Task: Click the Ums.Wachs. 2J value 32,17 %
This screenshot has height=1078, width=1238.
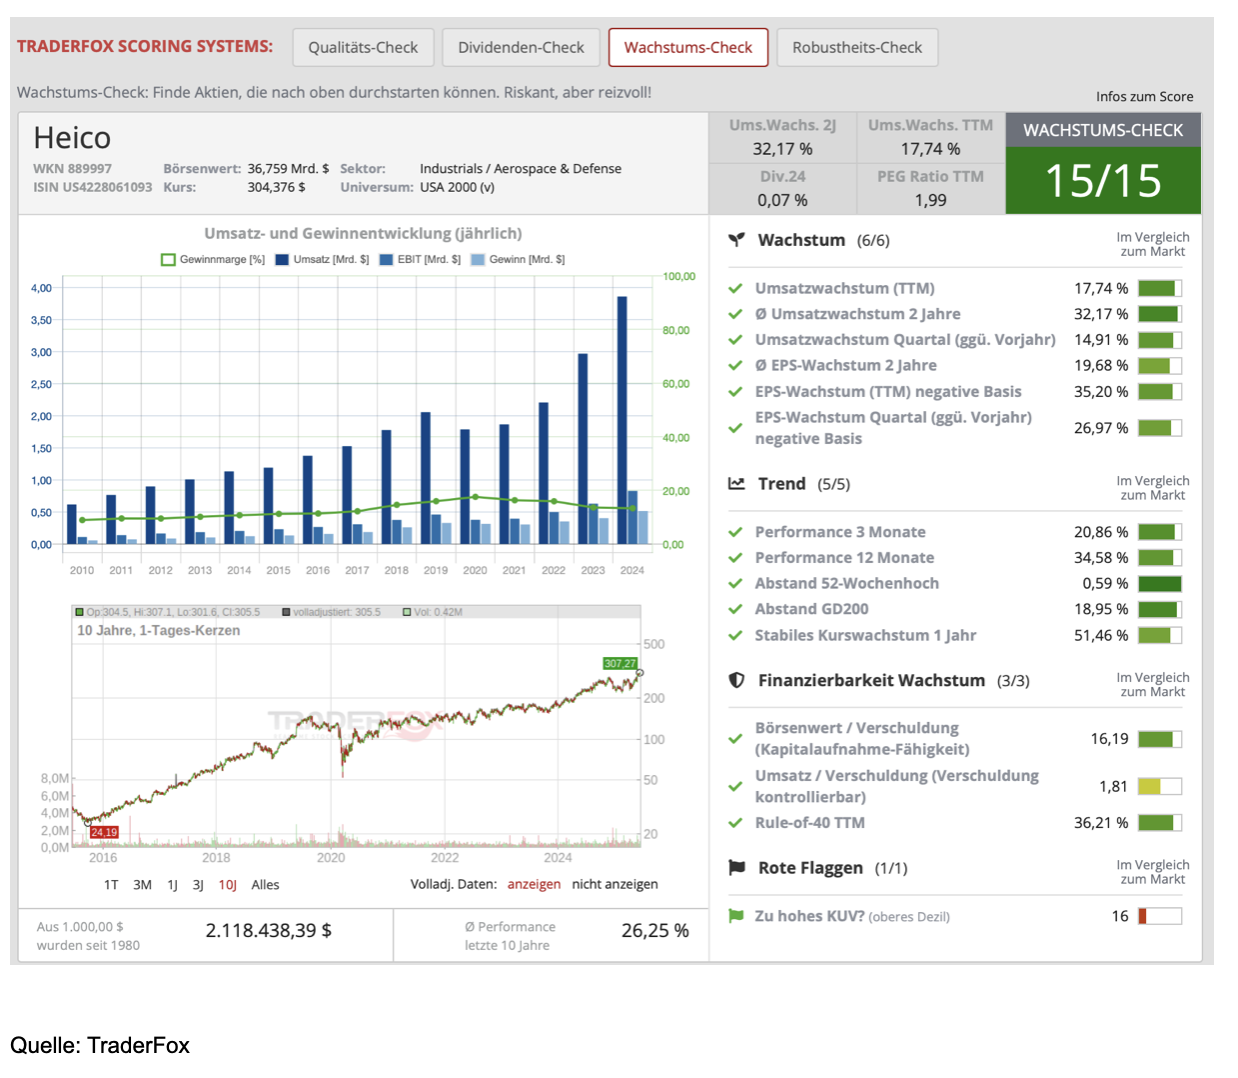Action: tap(782, 149)
